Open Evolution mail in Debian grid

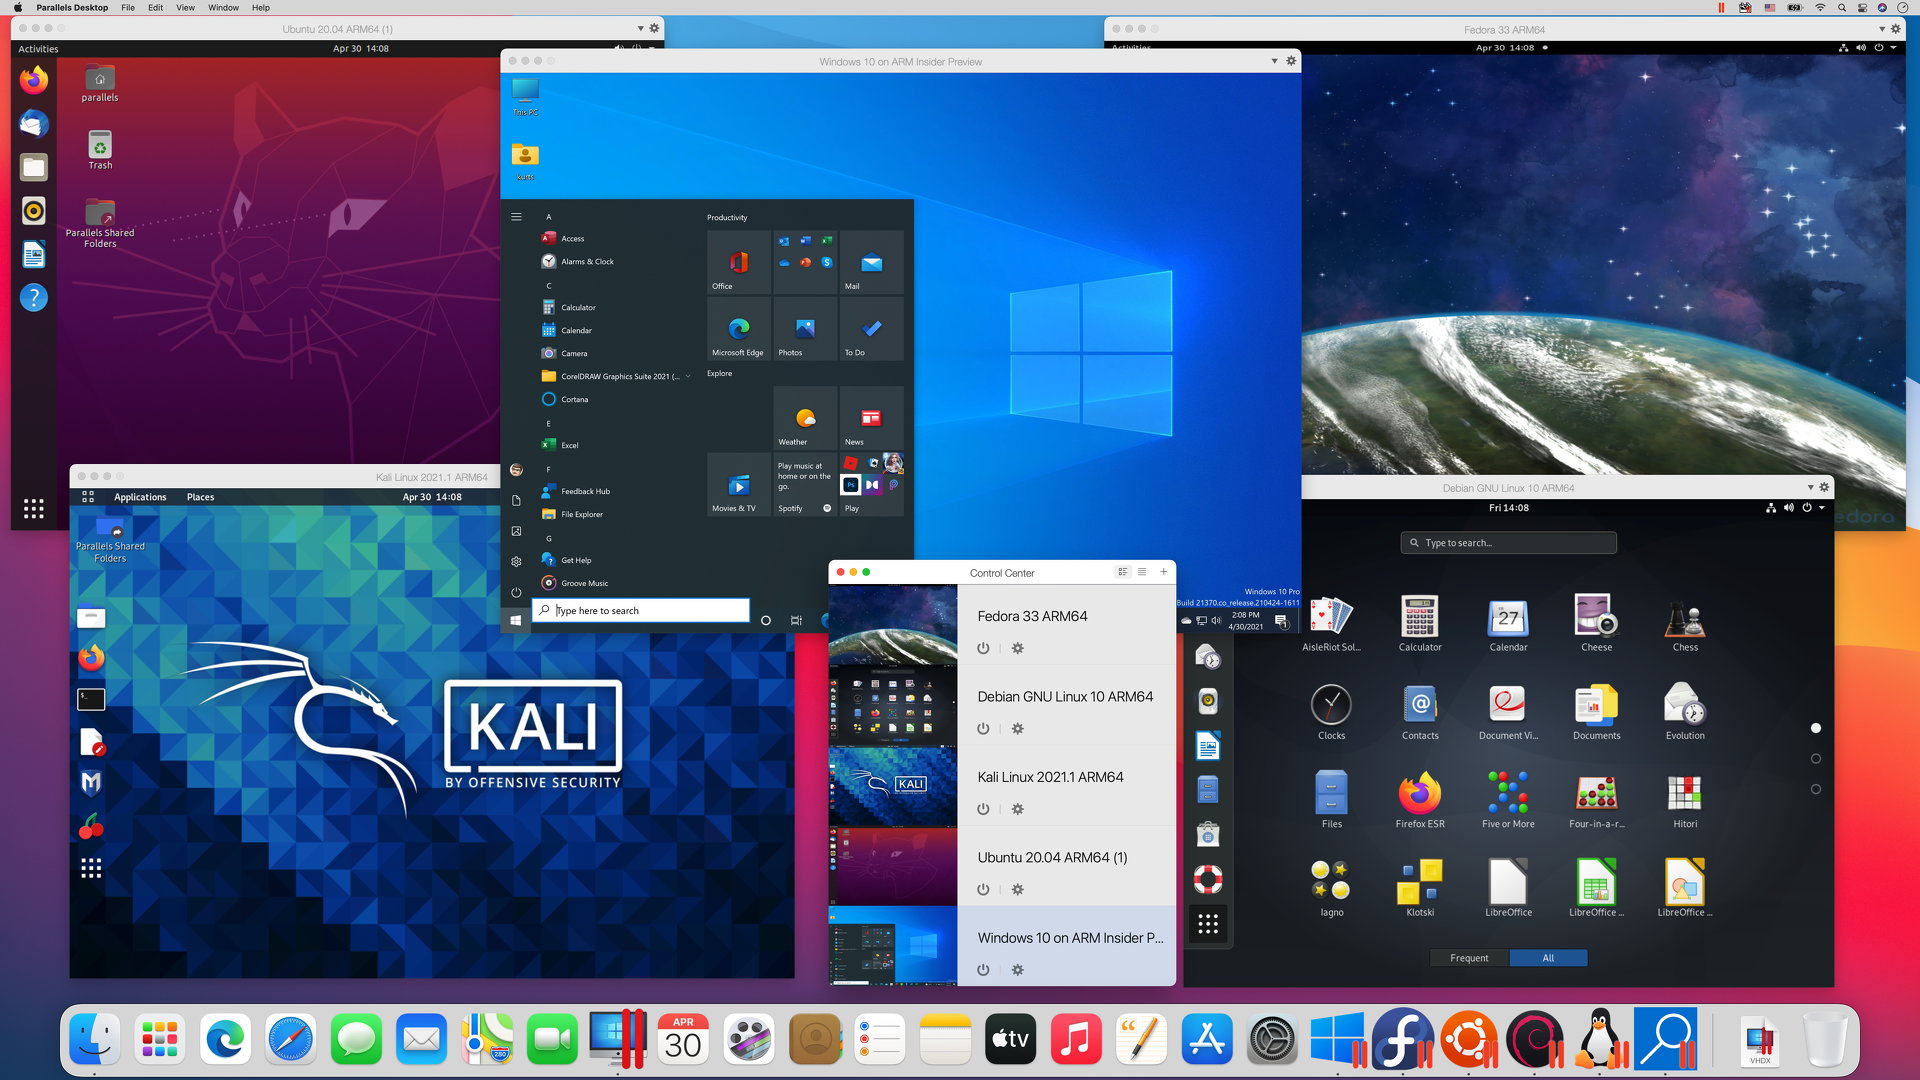coord(1685,711)
